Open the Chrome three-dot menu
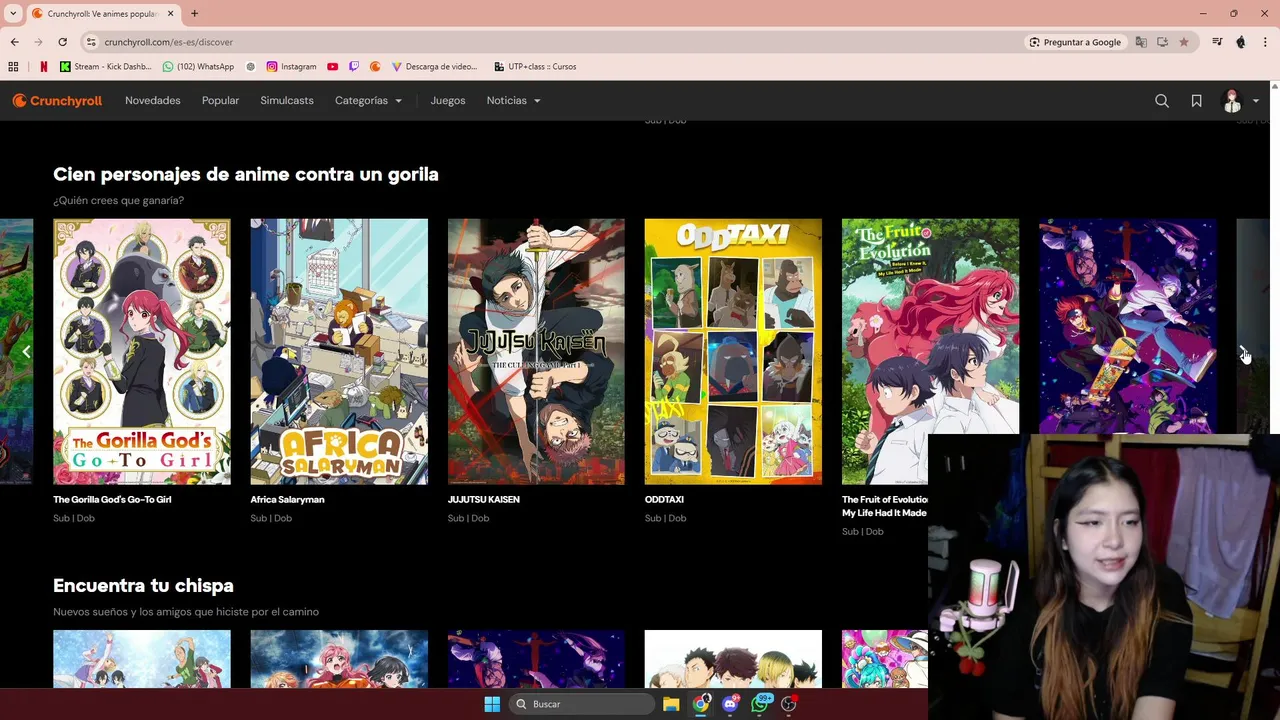The image size is (1280, 720). coord(1265,42)
